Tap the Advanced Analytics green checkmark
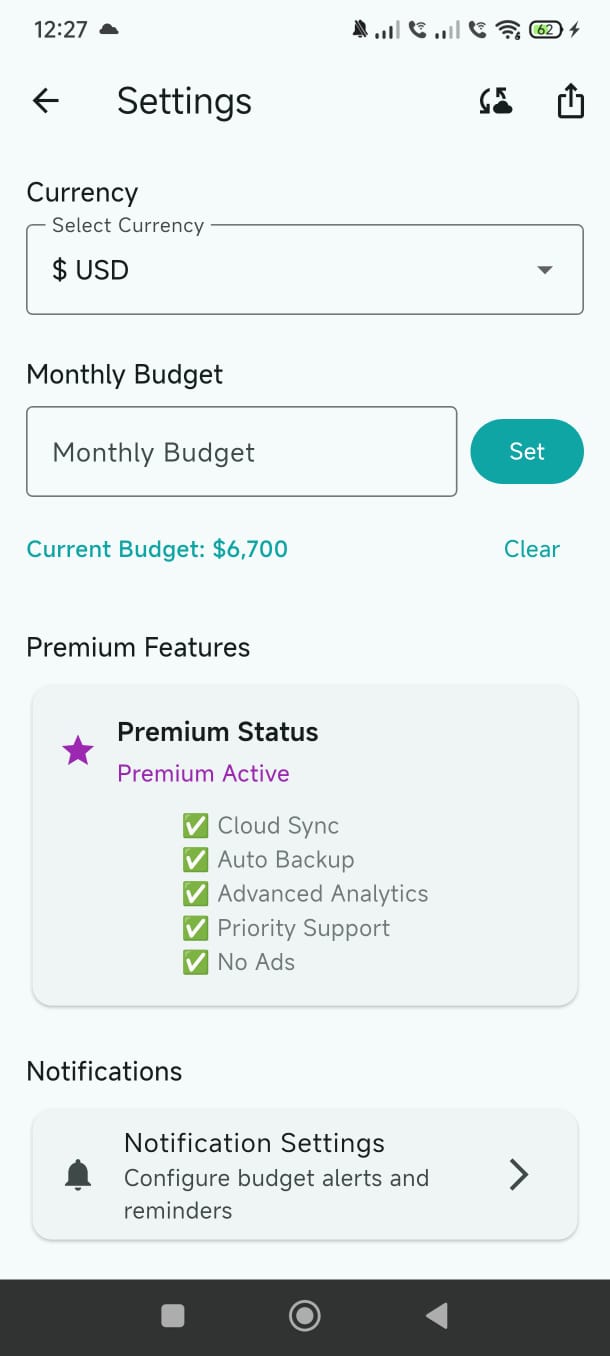The image size is (610, 1356). [195, 894]
